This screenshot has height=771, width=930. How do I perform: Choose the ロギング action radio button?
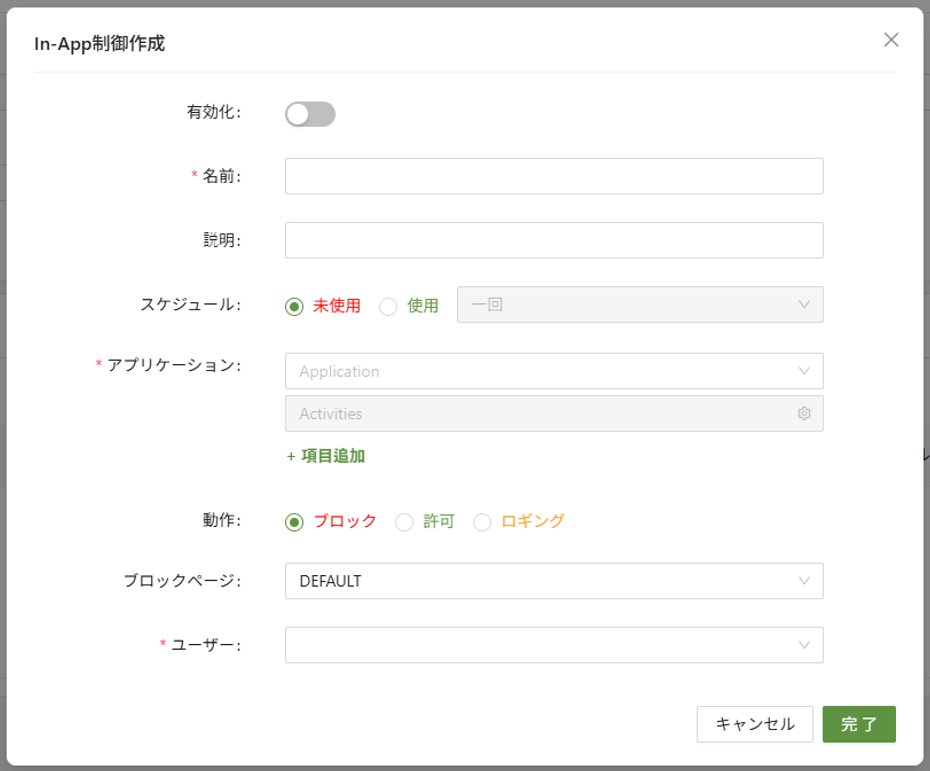point(482,522)
